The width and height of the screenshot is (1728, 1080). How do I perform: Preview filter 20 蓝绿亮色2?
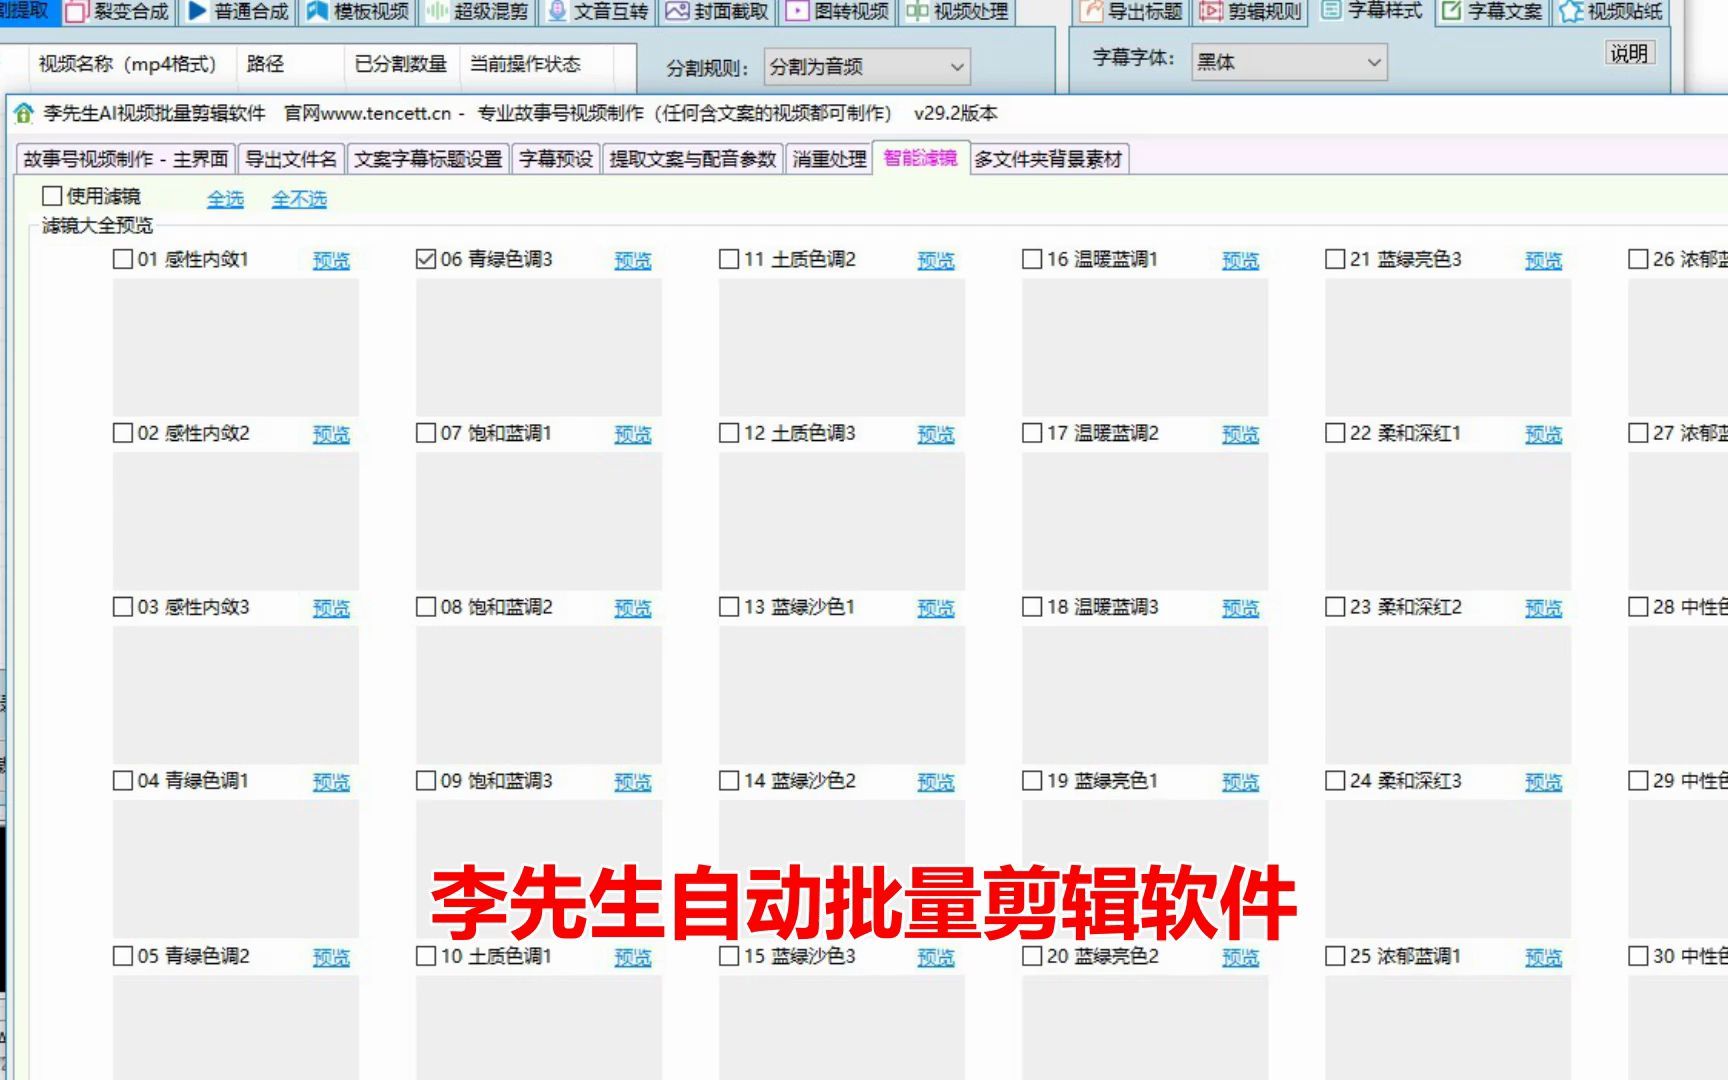pos(1240,958)
